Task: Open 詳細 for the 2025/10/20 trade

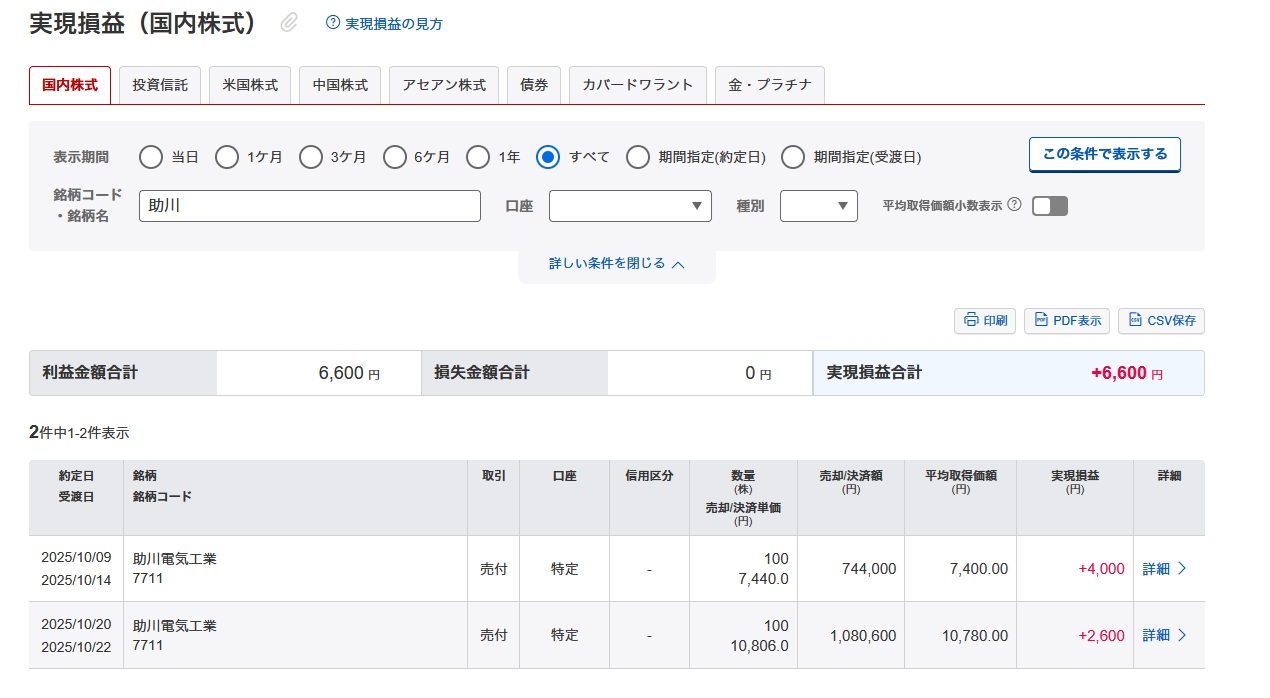Action: coord(1164,635)
